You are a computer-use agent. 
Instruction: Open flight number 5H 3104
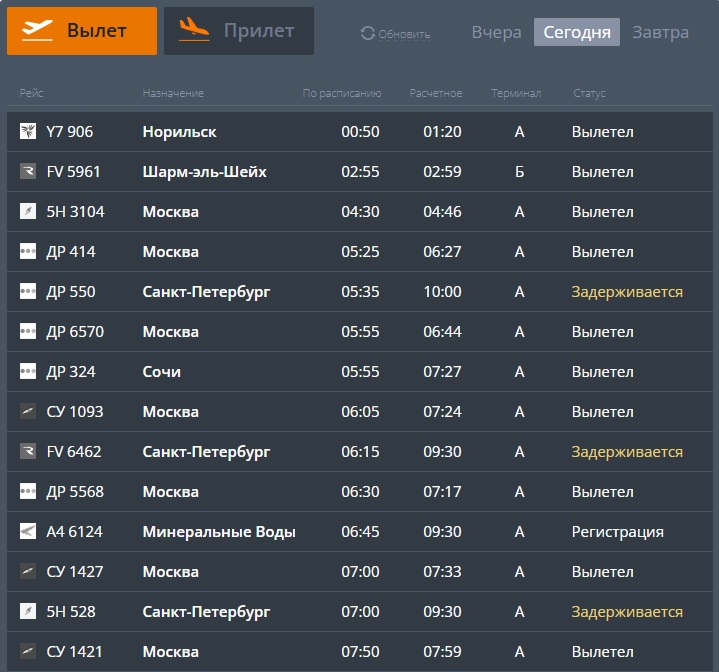click(x=76, y=211)
